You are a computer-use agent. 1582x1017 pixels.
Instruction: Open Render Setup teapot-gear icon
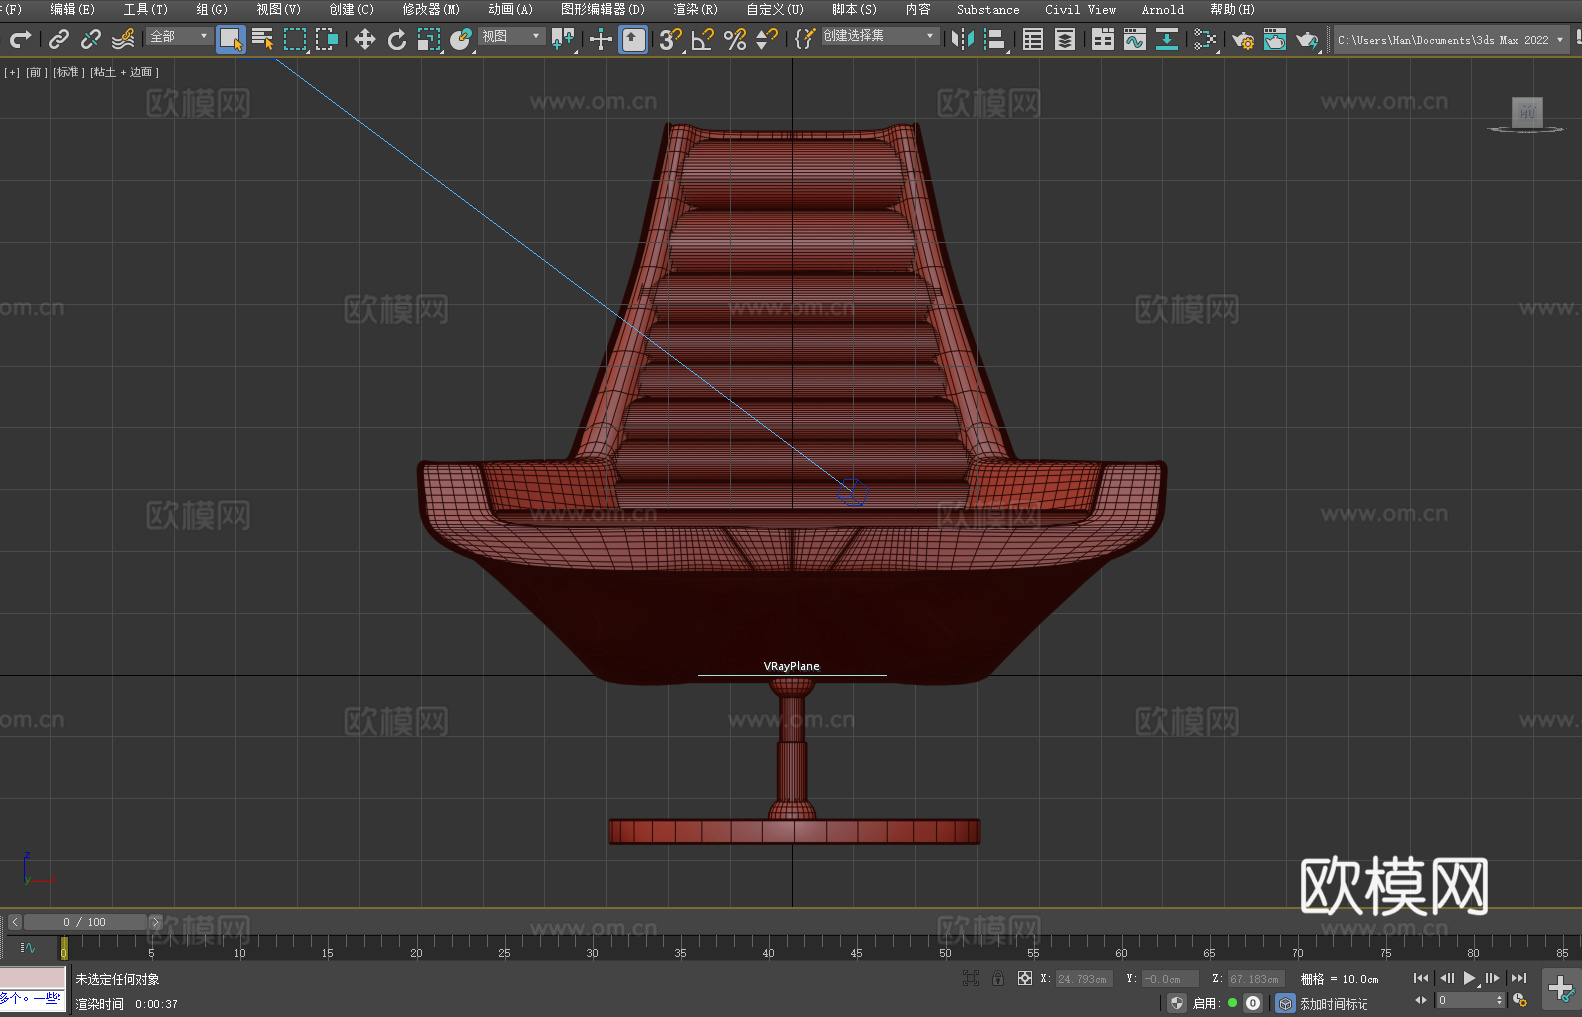pos(1243,39)
